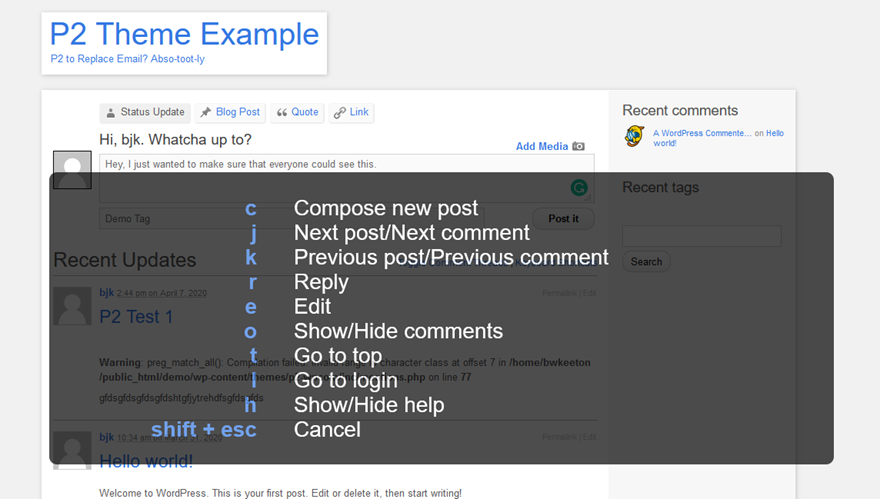Open the A WordPress Commenter link
880x499 pixels.
click(x=702, y=133)
